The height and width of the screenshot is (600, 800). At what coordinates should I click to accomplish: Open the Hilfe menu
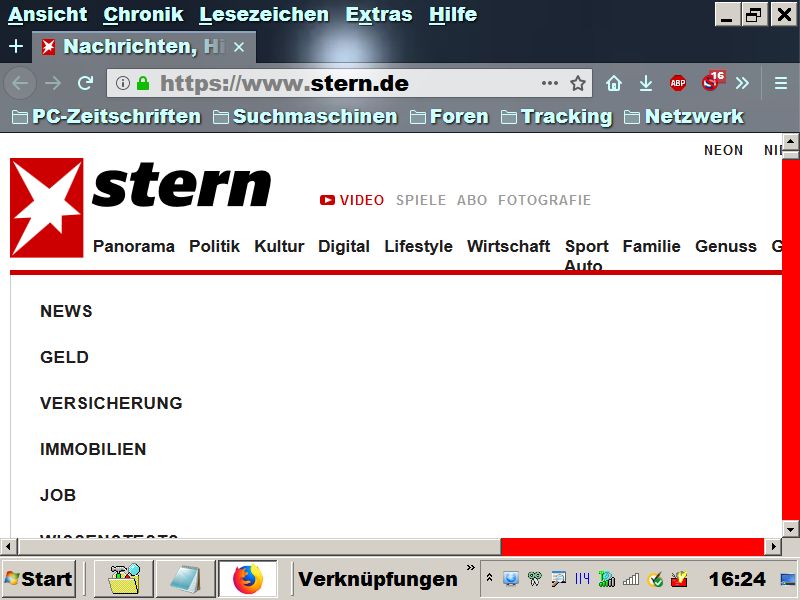[x=453, y=14]
